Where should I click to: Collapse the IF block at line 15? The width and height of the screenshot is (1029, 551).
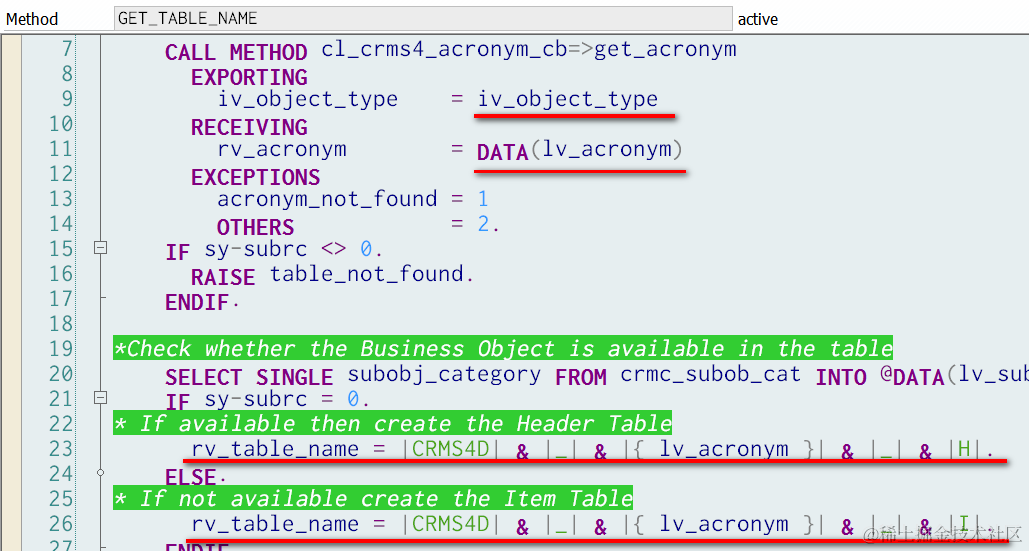pyautogui.click(x=100, y=248)
